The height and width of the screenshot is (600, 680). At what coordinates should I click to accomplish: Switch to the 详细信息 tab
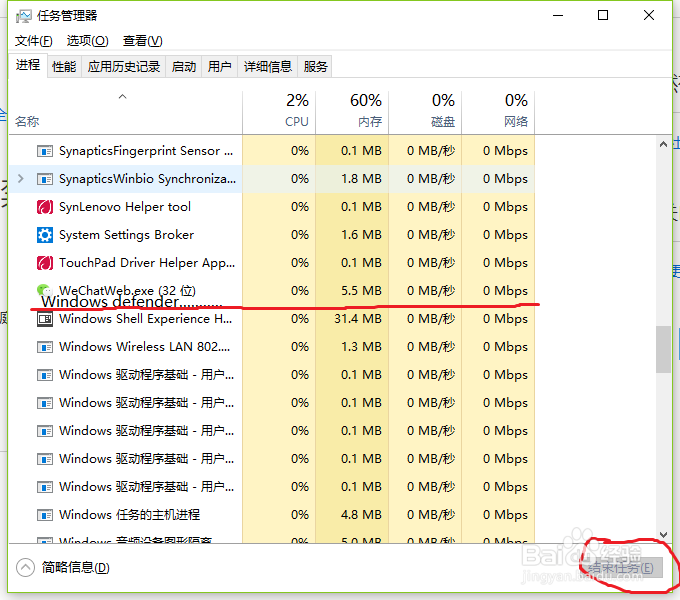pos(268,67)
